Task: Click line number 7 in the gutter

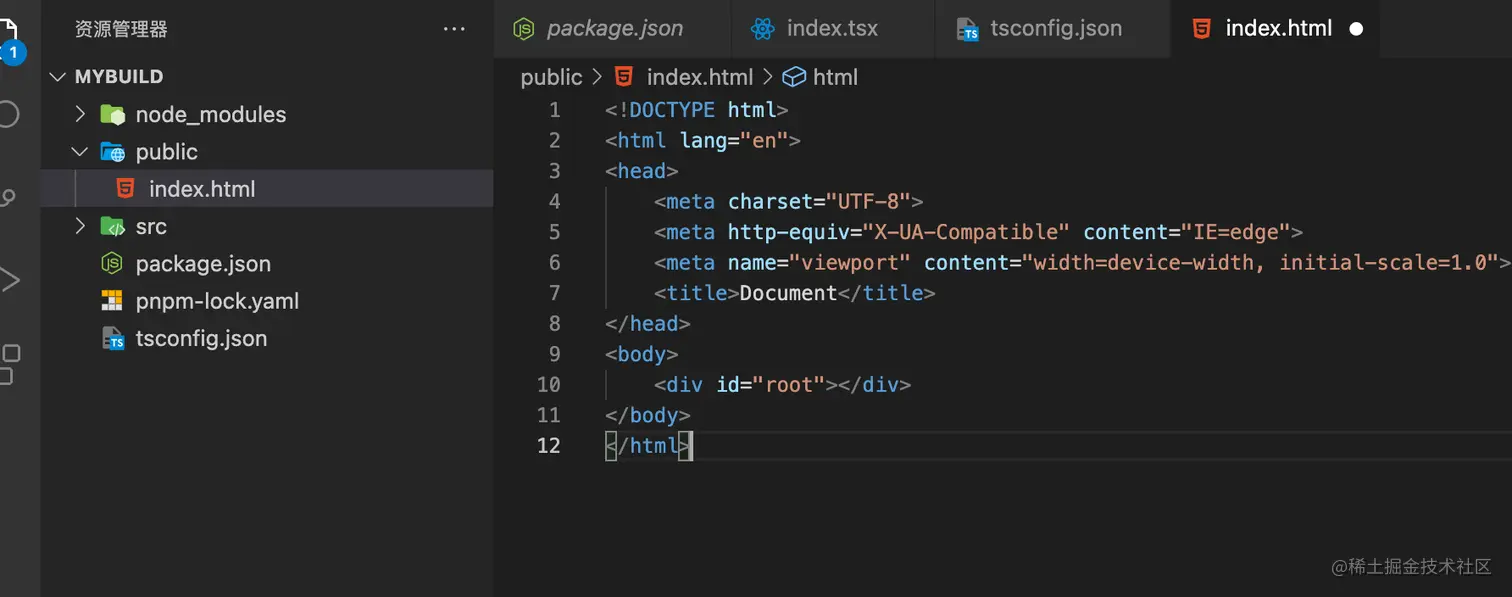Action: click(555, 293)
